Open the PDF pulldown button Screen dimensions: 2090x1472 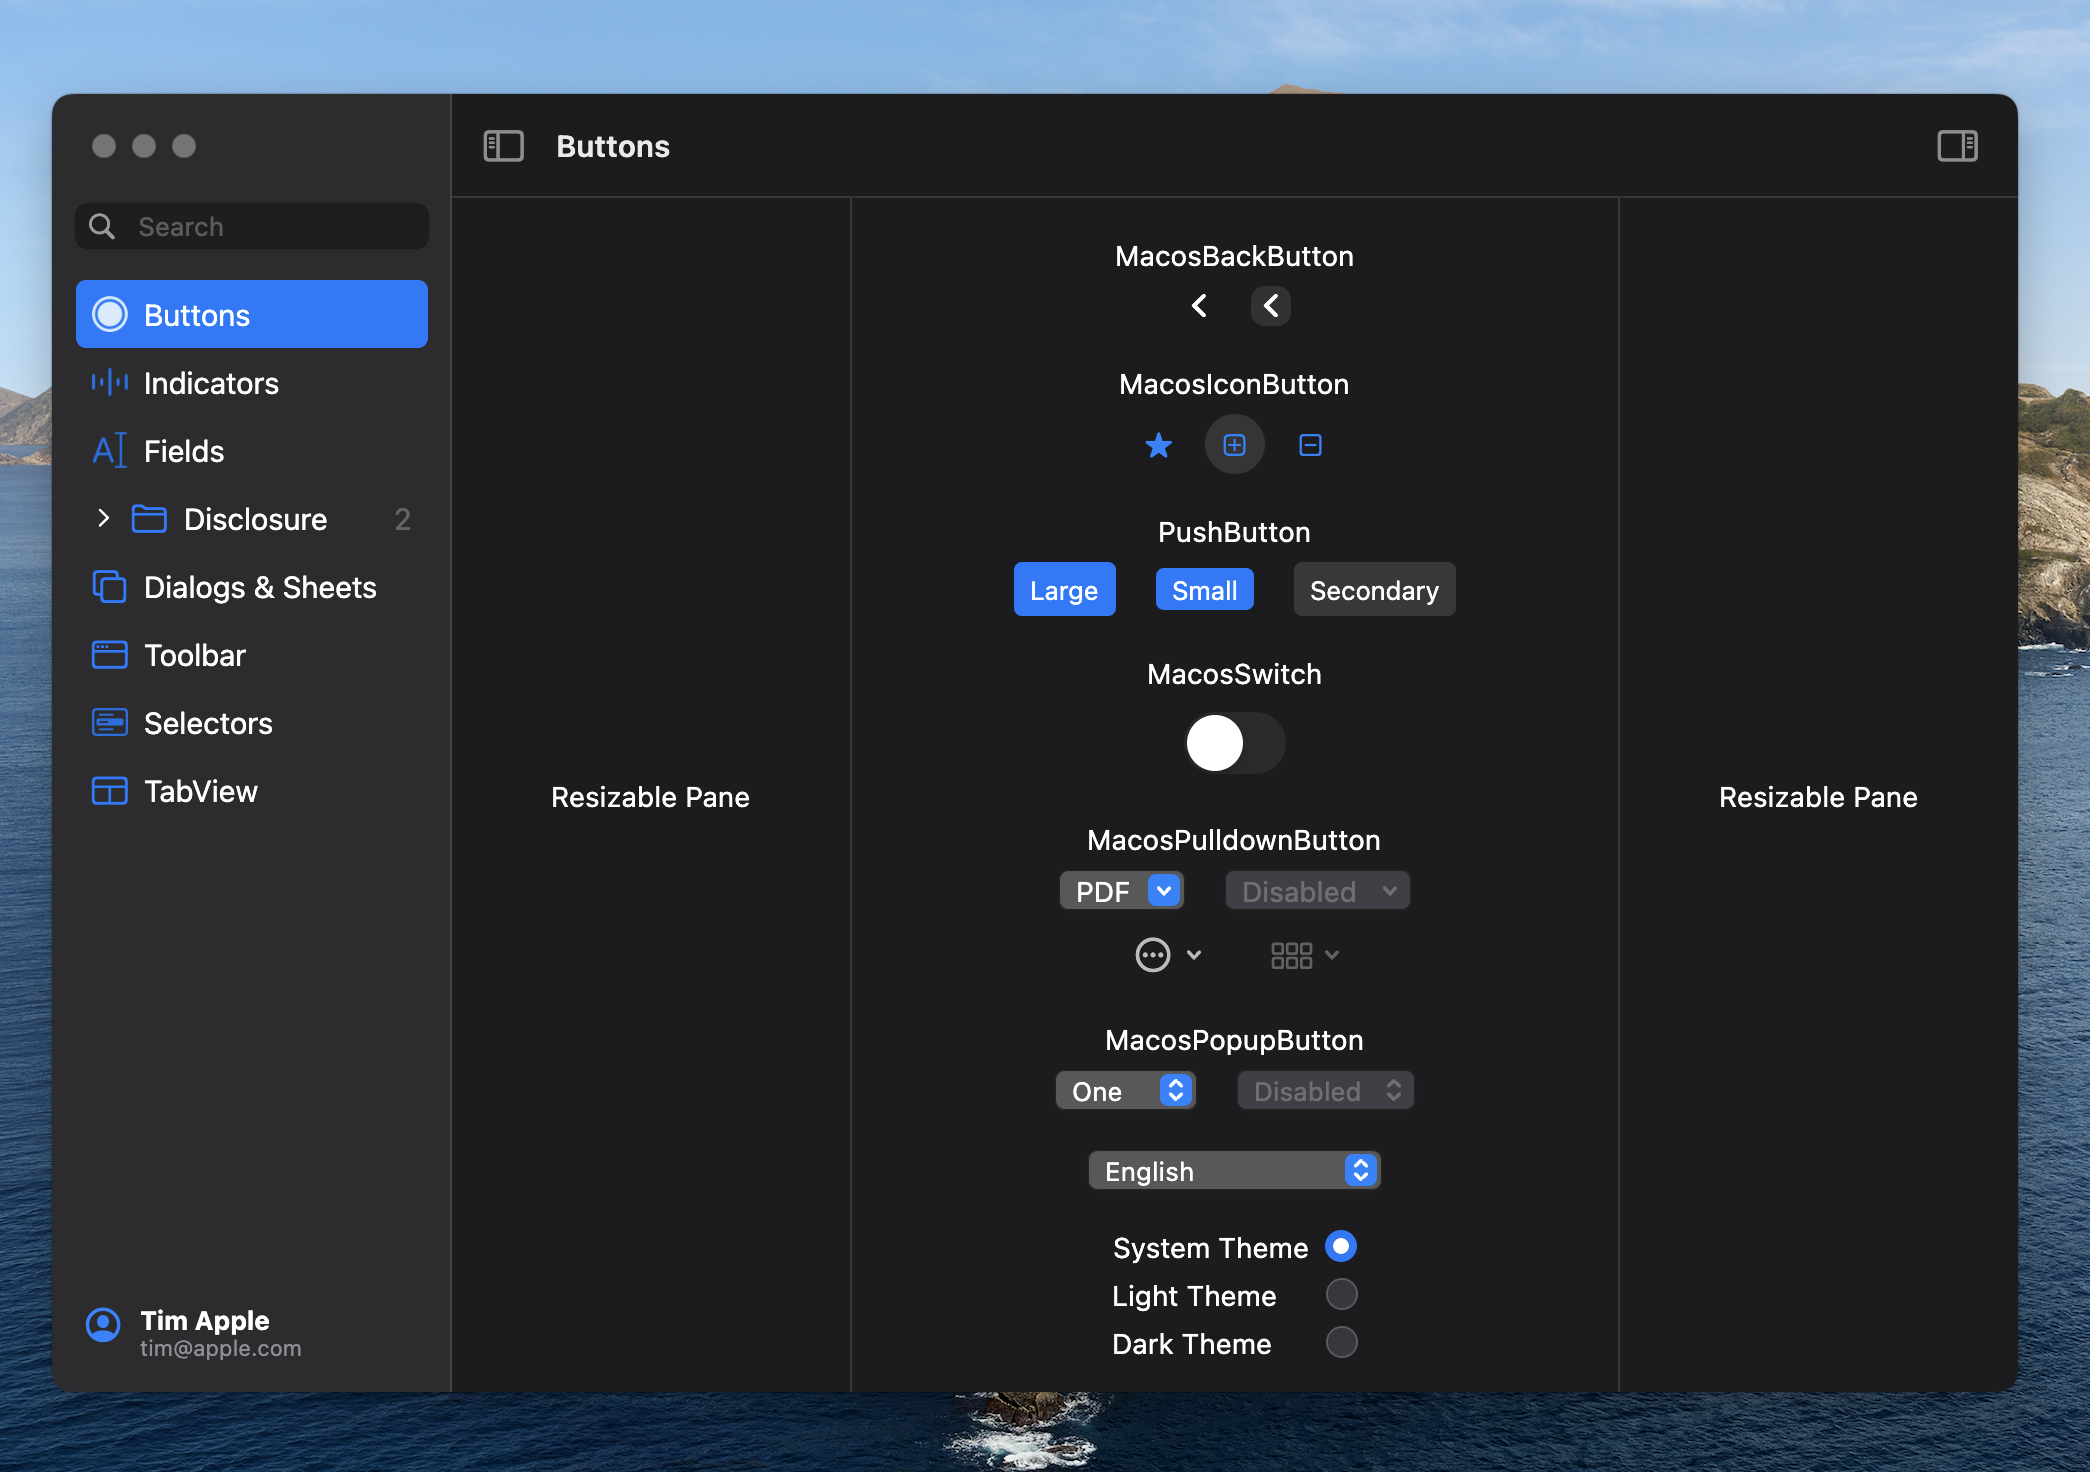click(1120, 890)
